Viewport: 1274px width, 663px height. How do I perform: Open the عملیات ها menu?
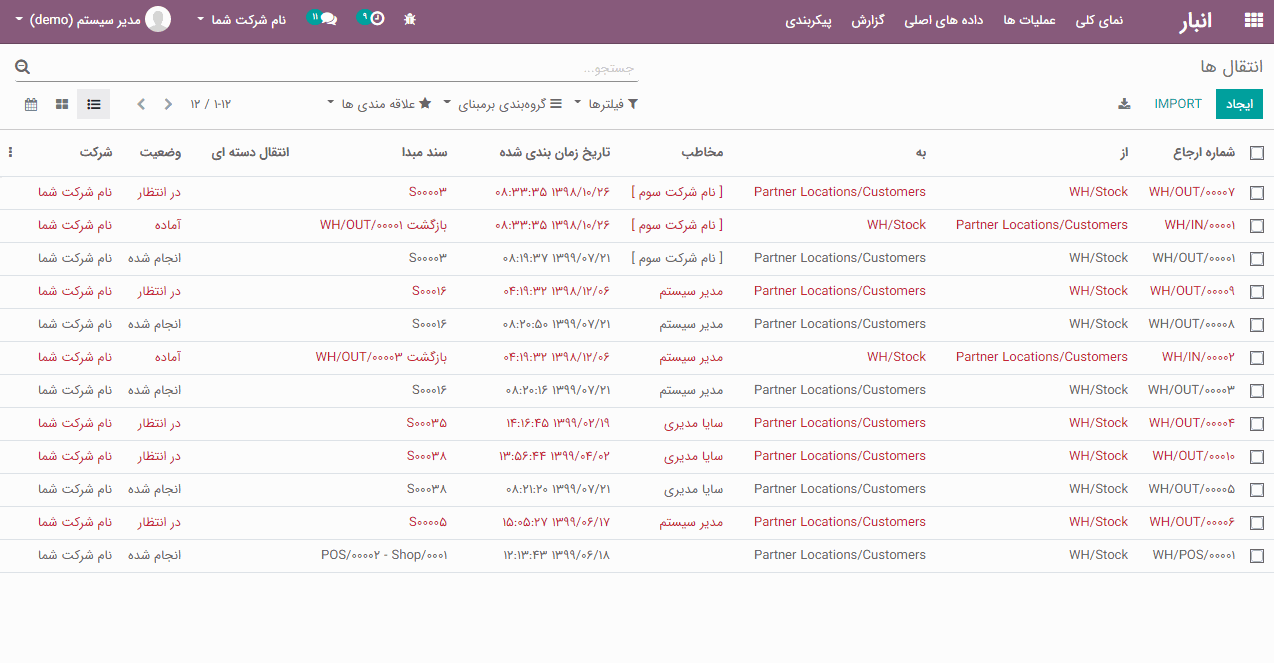pos(1030,19)
